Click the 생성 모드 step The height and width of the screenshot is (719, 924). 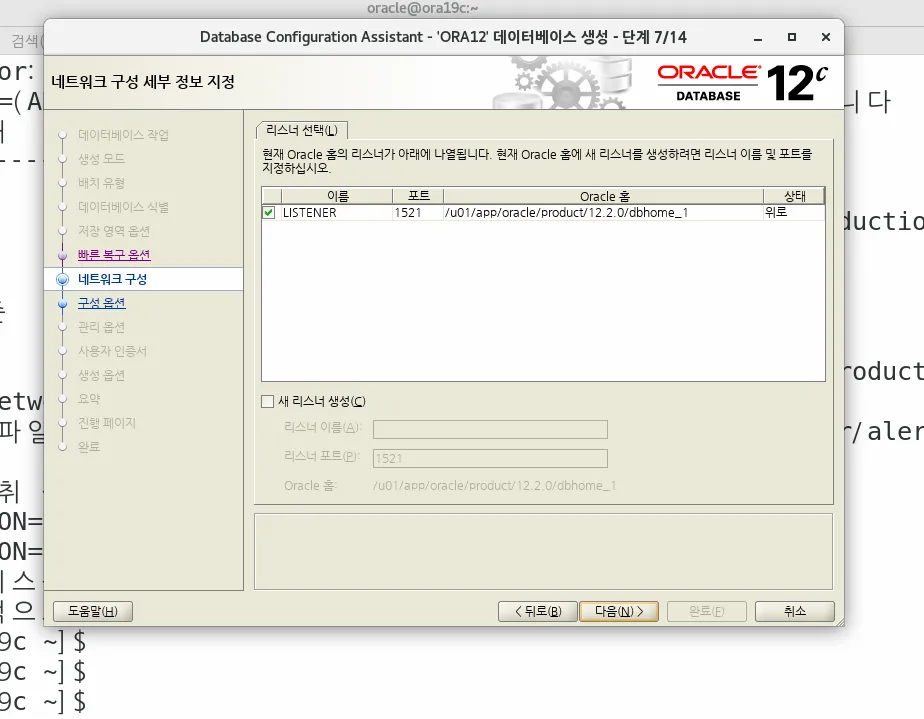point(101,159)
